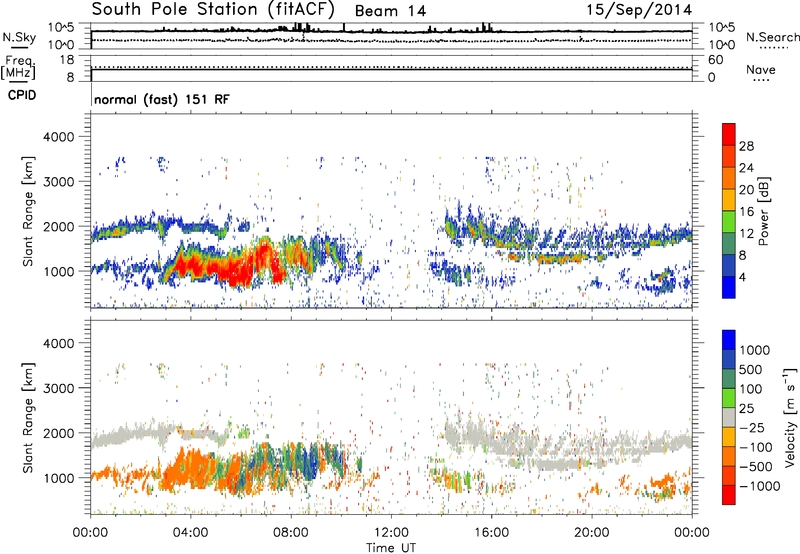Click the blue top of Velocity color bar

tap(729, 340)
